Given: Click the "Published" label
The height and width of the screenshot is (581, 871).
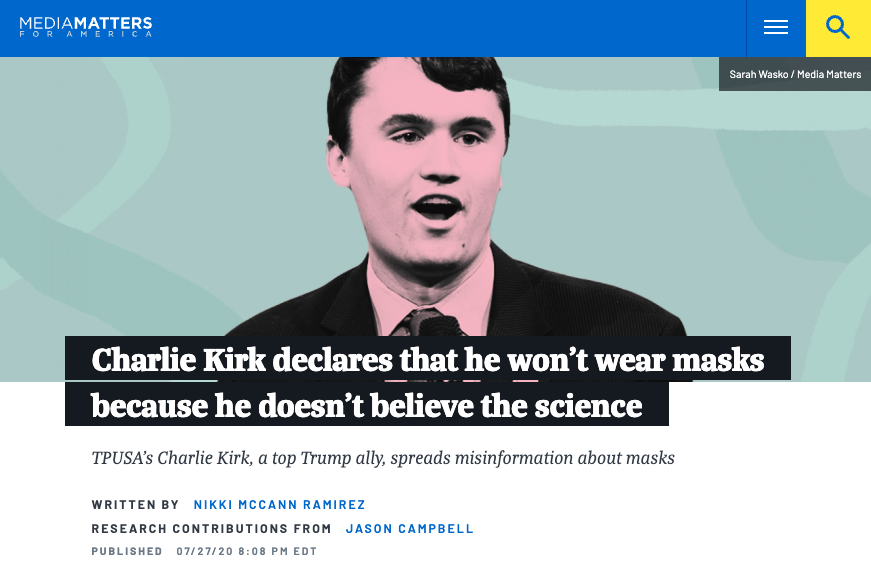Looking at the screenshot, I should click(127, 551).
